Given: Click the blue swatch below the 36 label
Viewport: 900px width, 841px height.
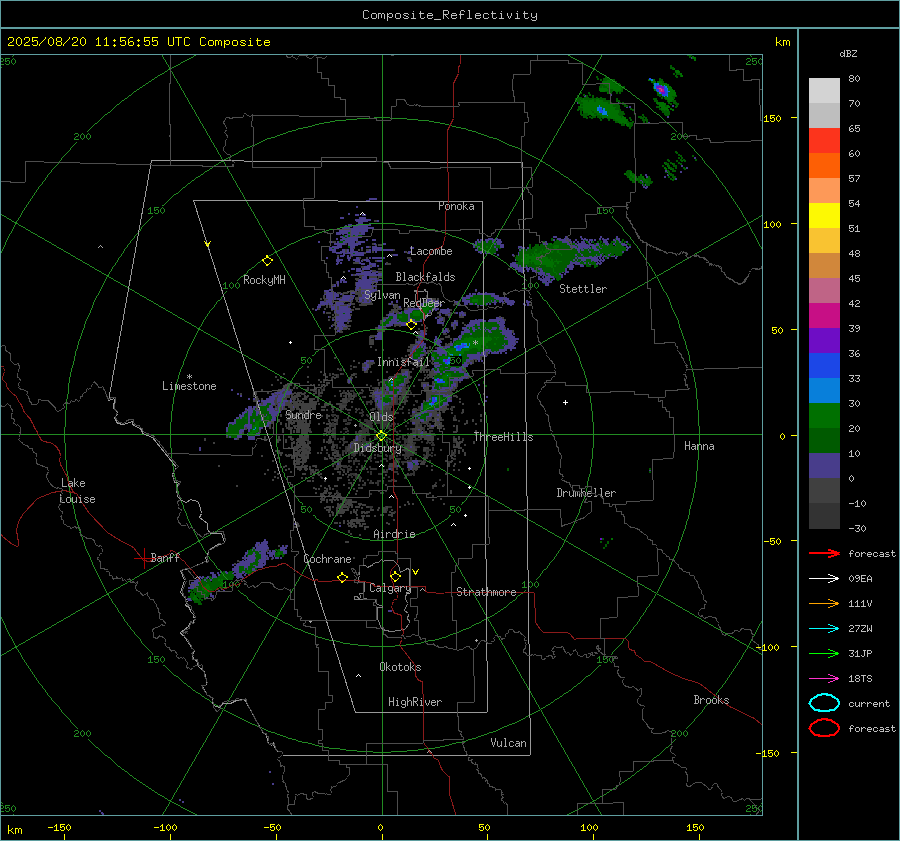Looking at the screenshot, I should (824, 365).
